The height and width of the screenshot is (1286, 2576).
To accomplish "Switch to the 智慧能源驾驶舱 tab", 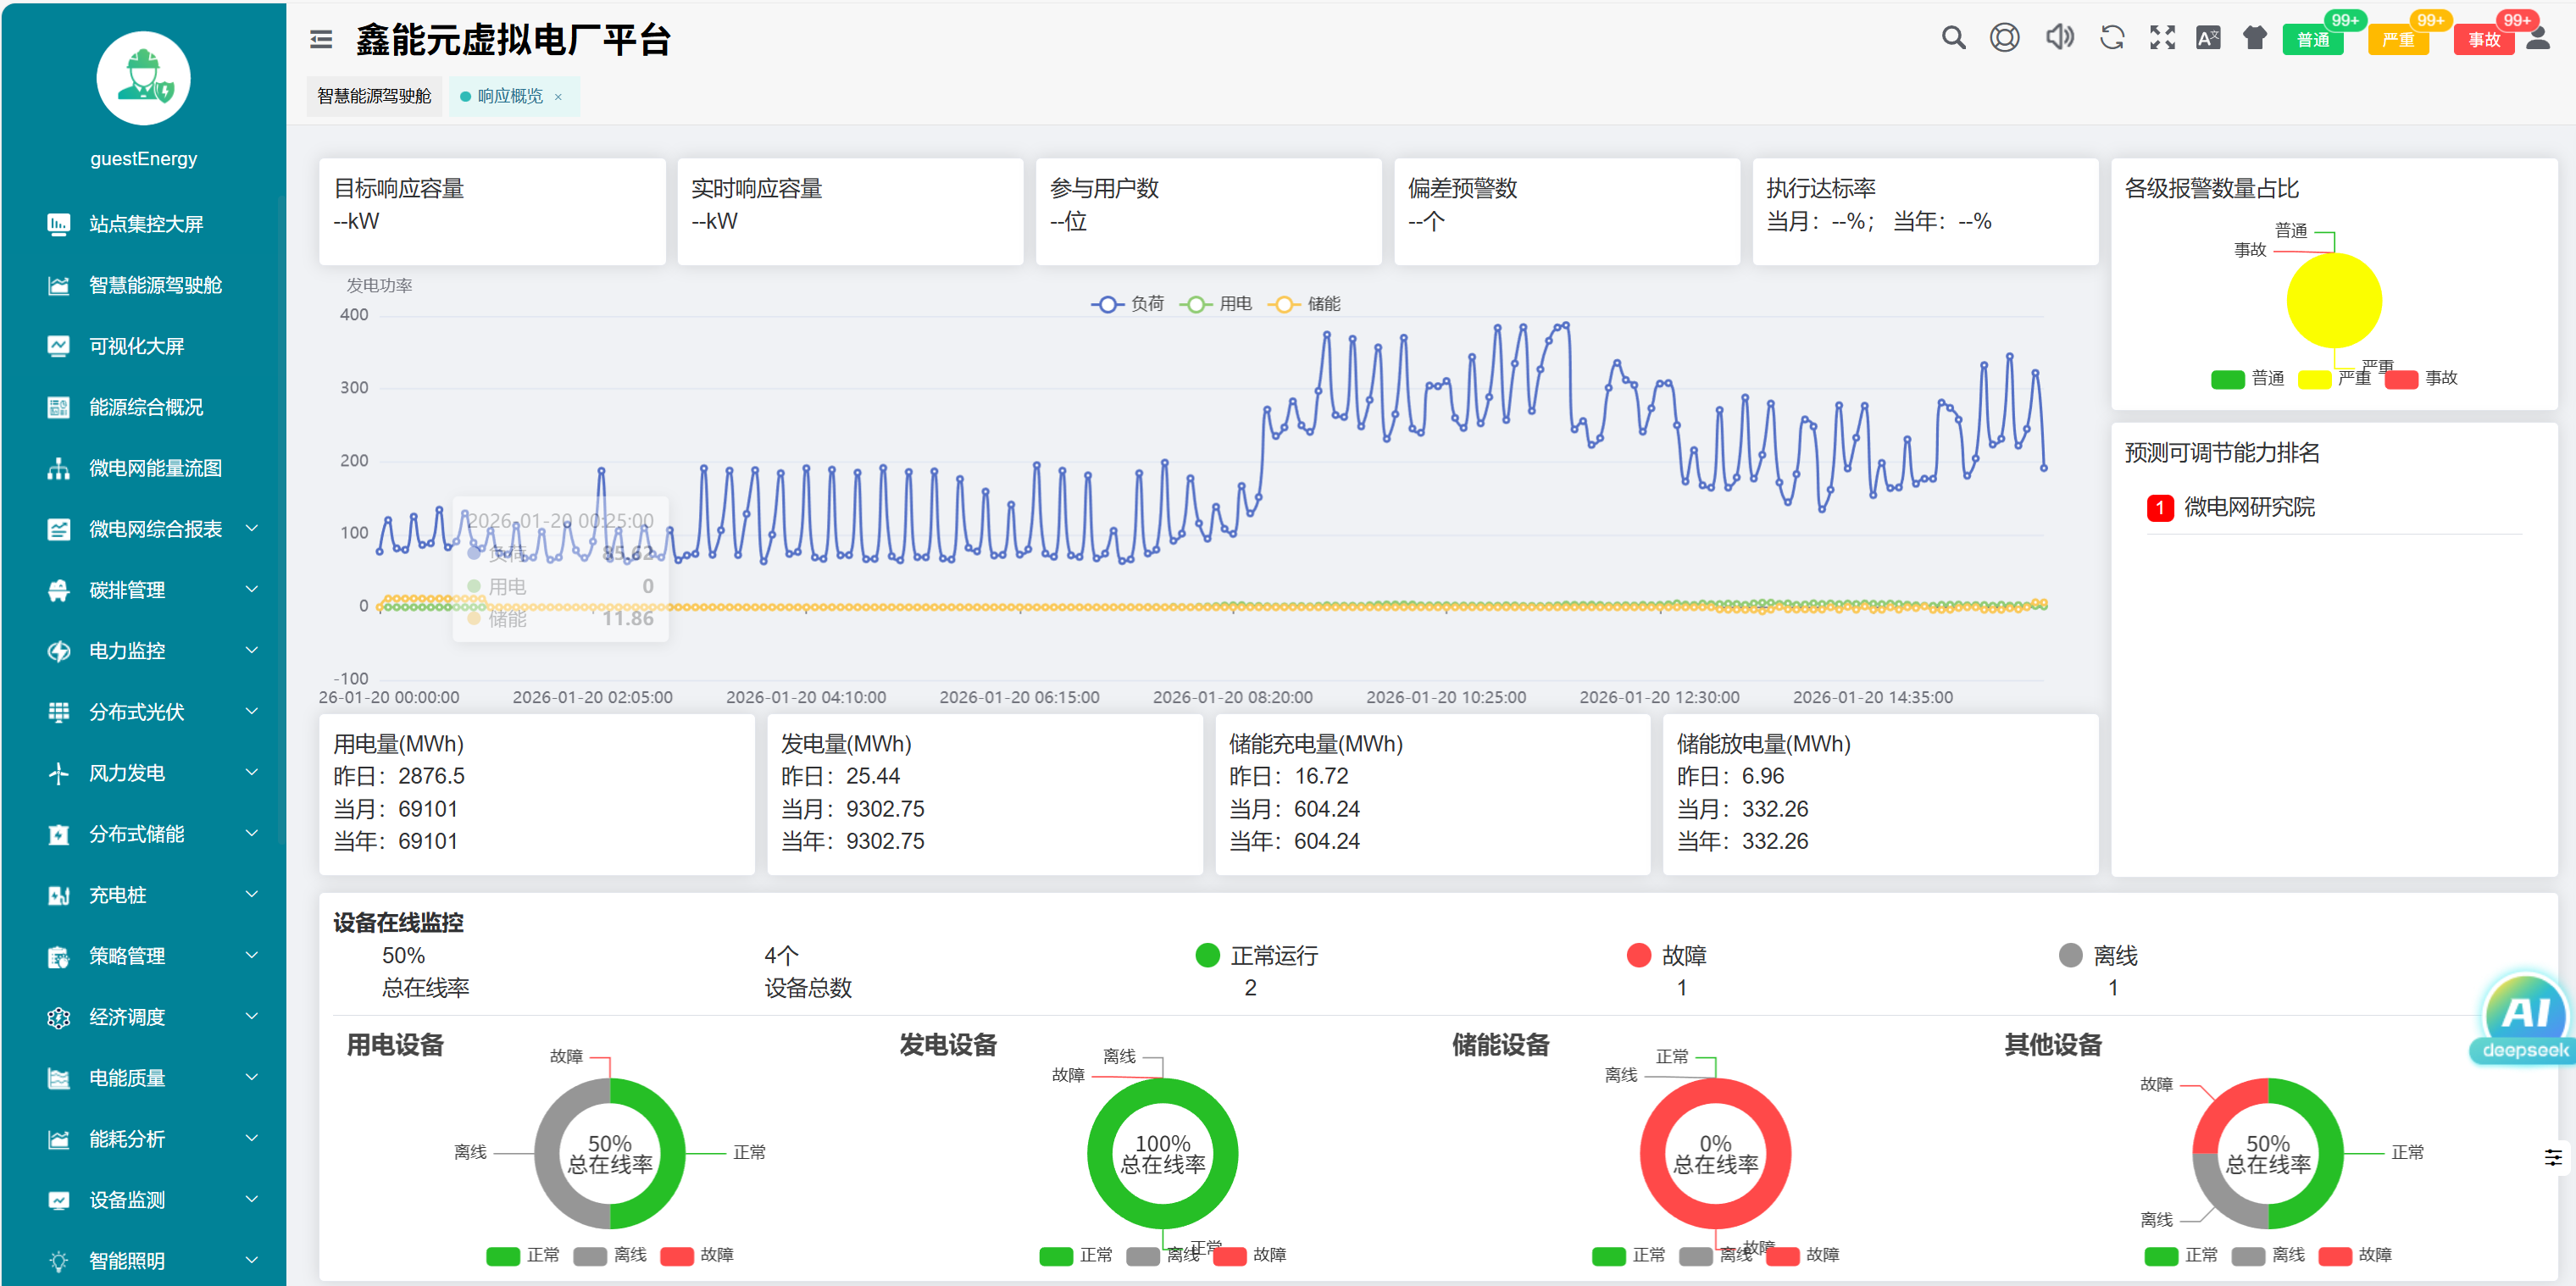I will click(x=374, y=96).
